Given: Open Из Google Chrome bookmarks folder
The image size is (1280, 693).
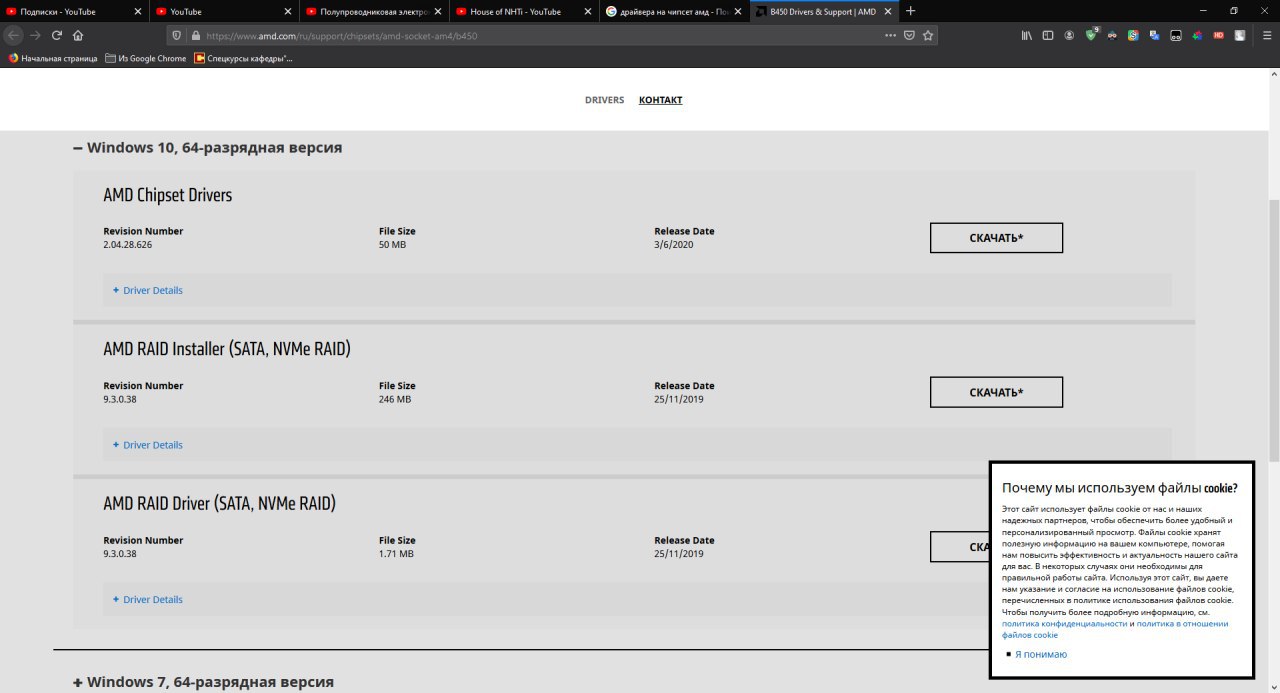Looking at the screenshot, I should pos(146,58).
